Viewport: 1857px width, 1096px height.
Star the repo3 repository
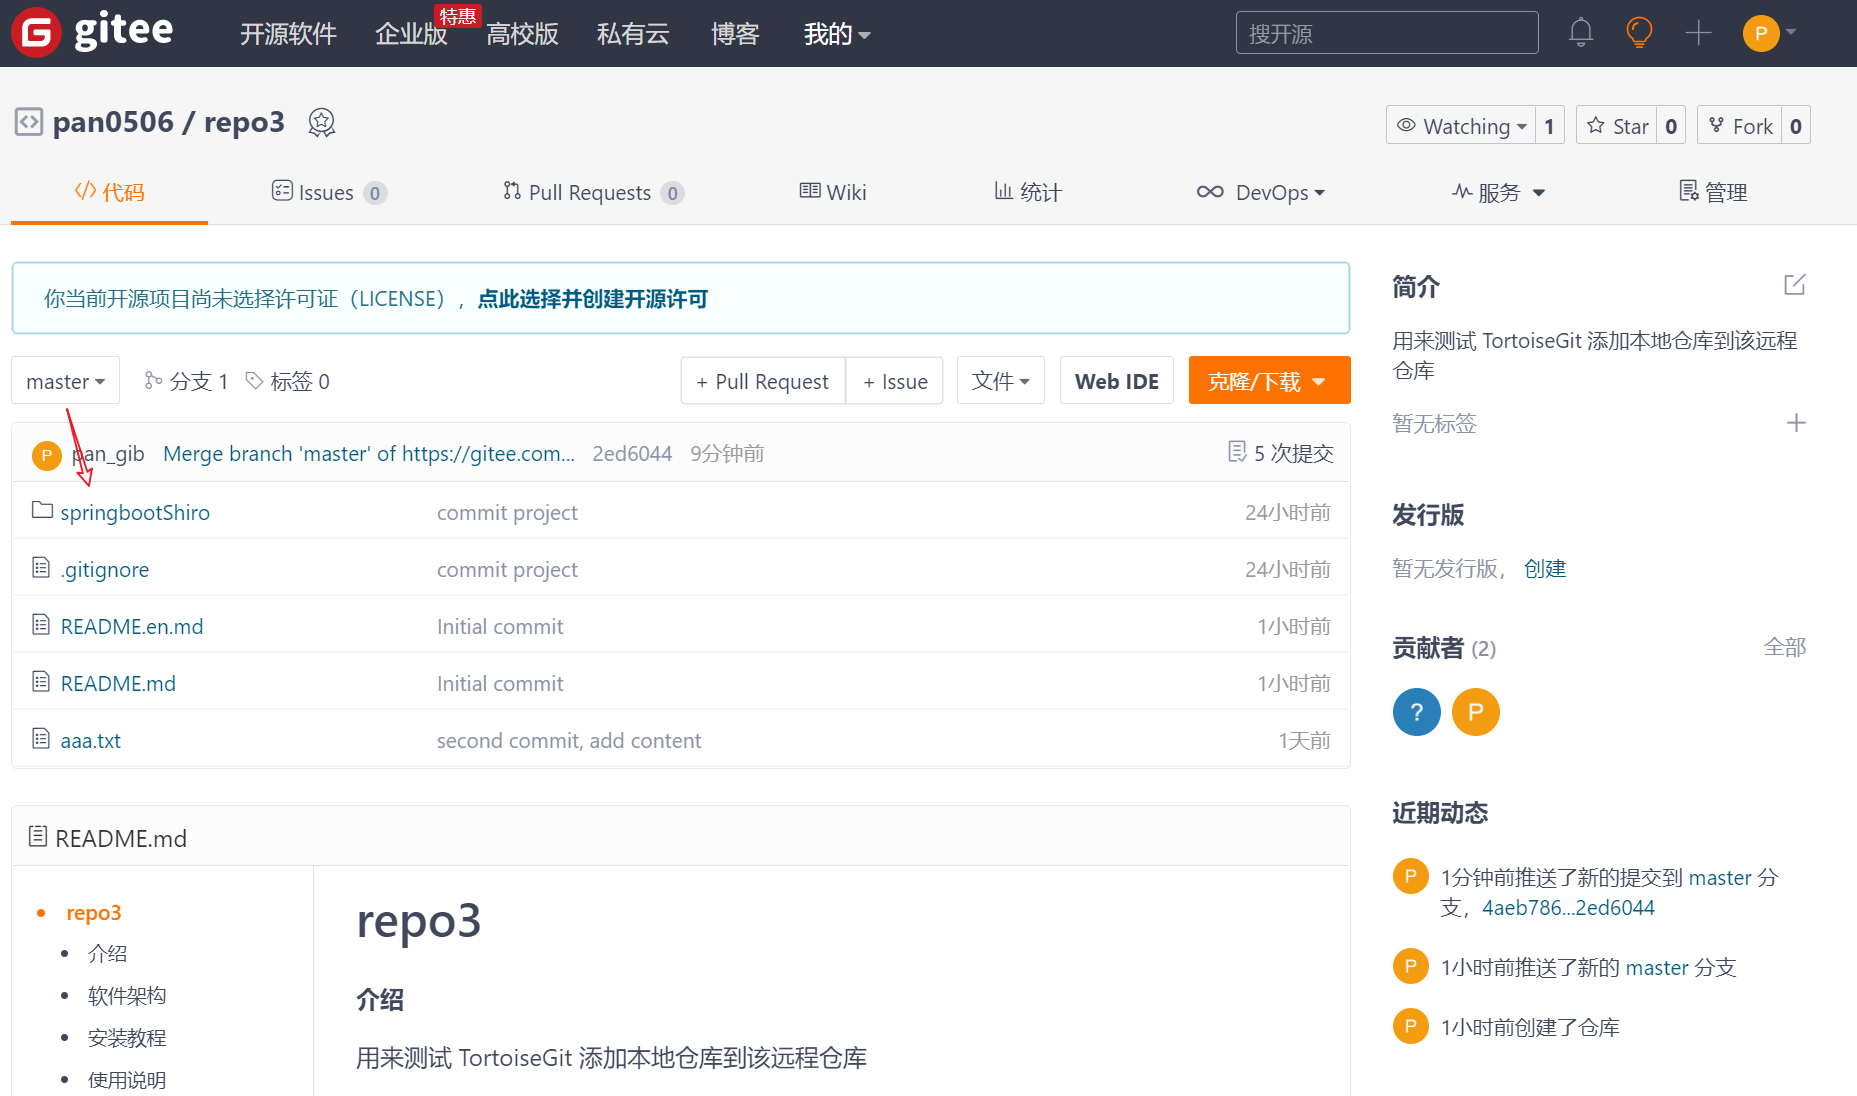tap(1618, 126)
